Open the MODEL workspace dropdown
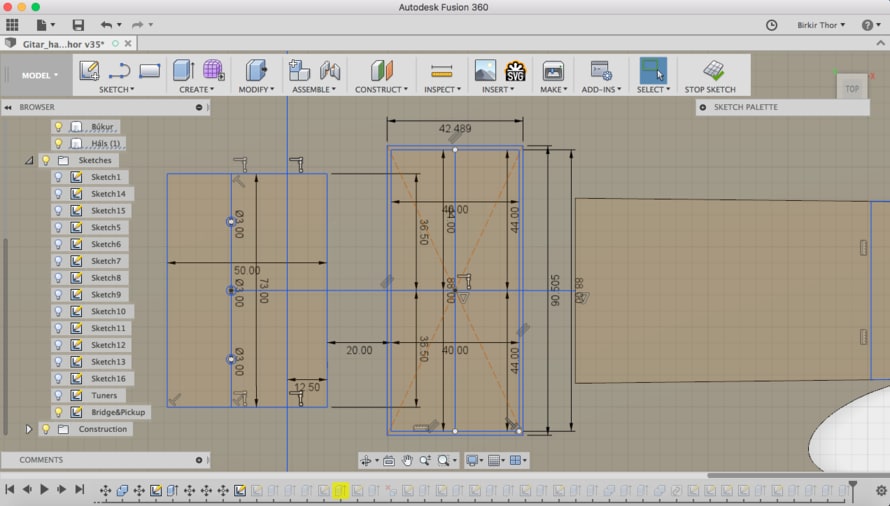 (x=40, y=75)
